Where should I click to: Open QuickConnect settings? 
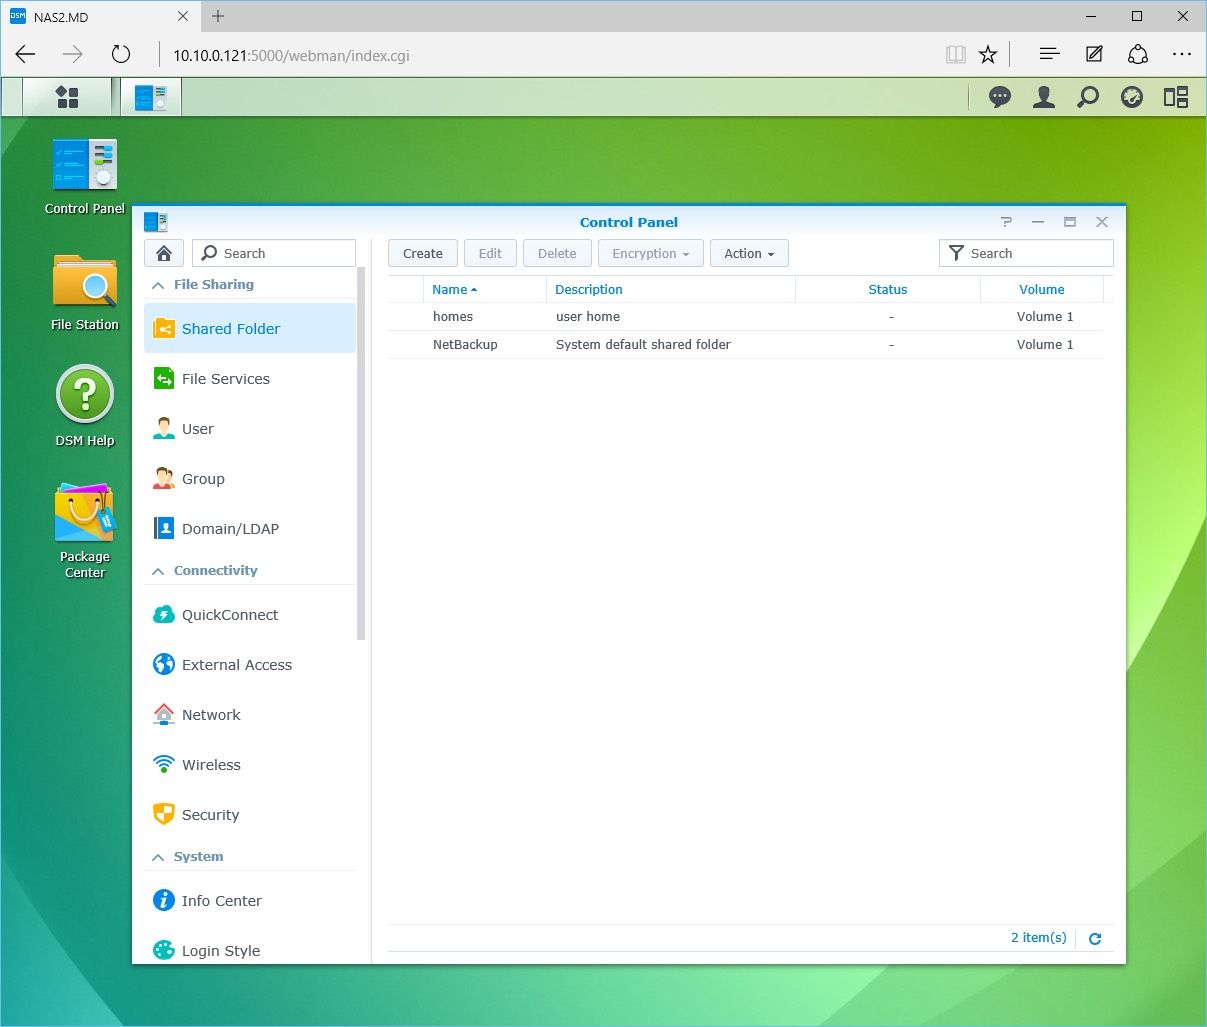[250, 614]
